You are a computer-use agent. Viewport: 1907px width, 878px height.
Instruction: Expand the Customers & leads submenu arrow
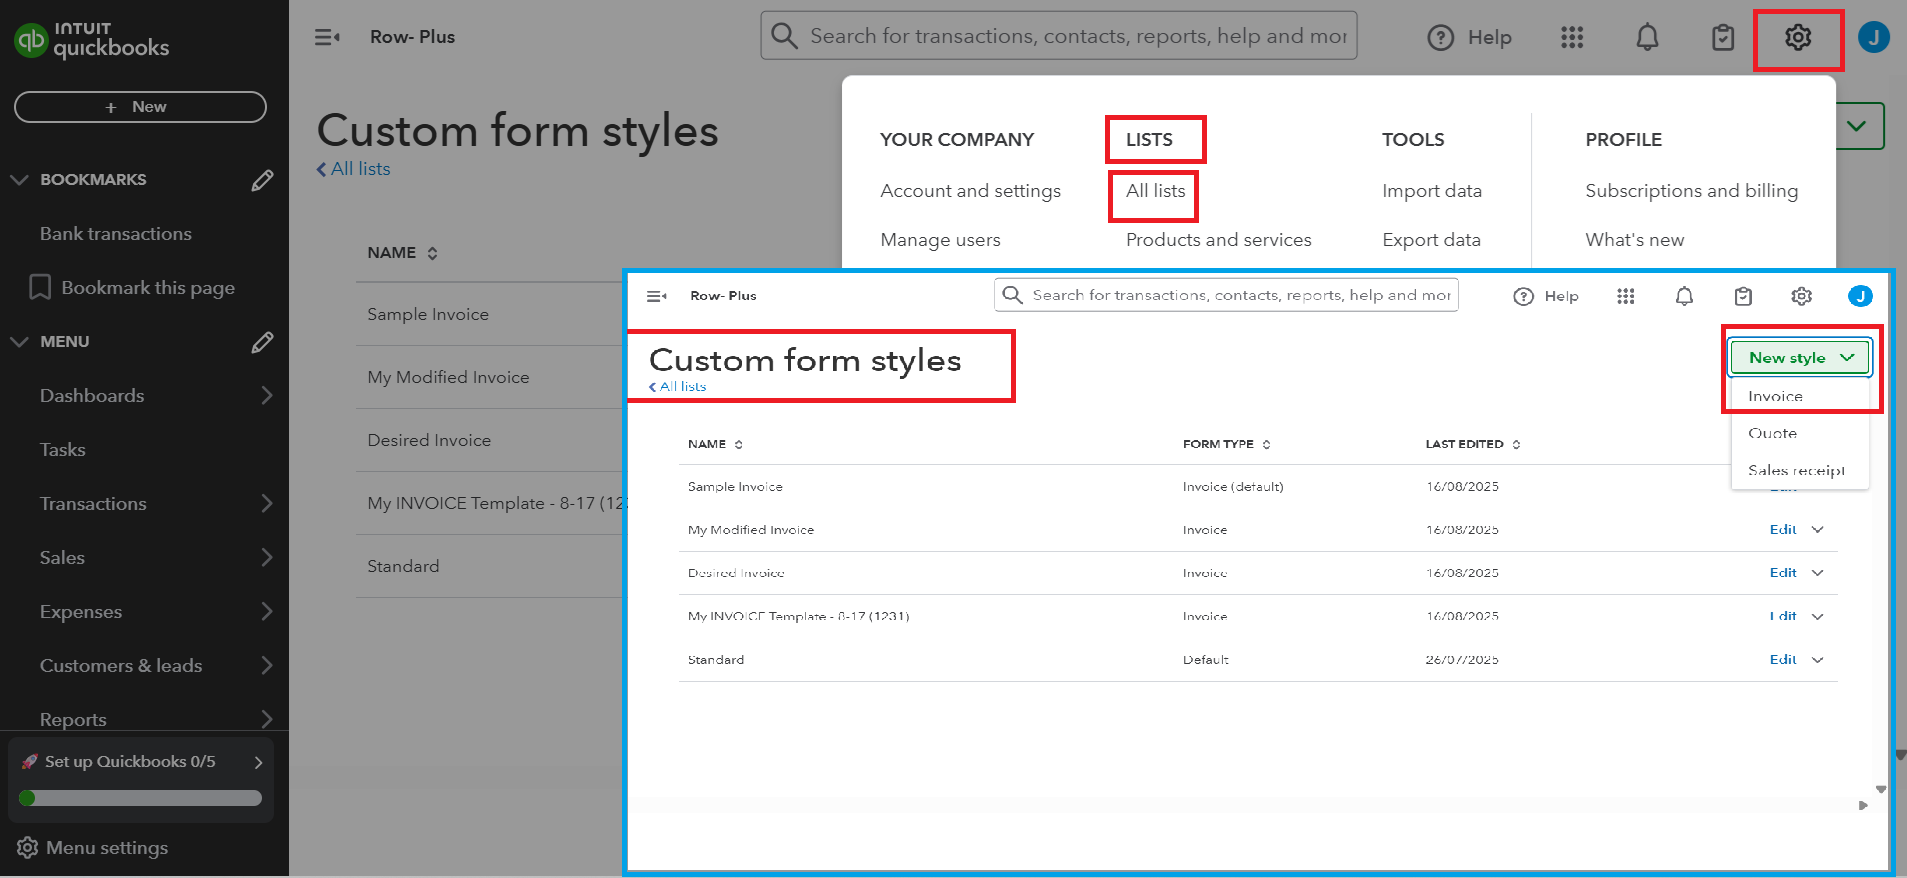coord(266,666)
